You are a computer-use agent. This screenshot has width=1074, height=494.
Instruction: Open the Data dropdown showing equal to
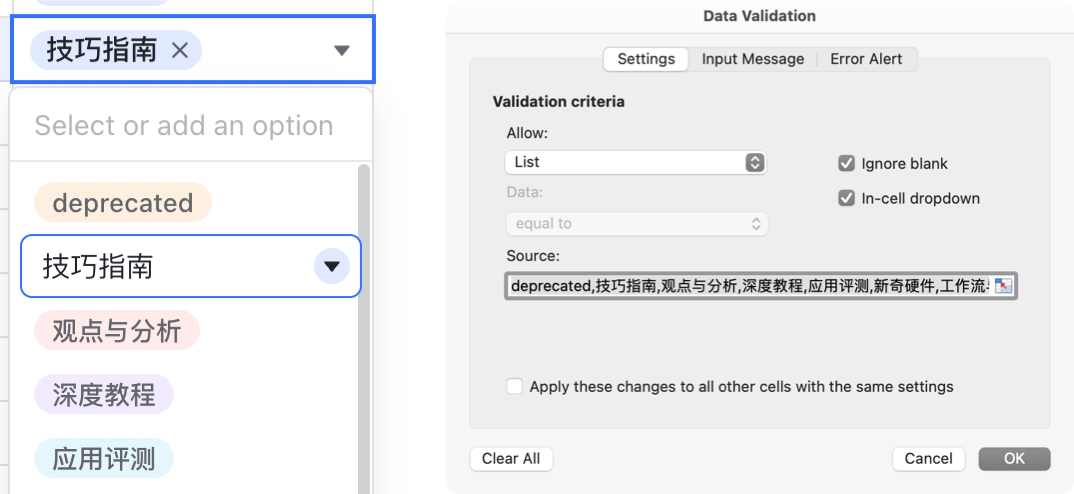635,224
